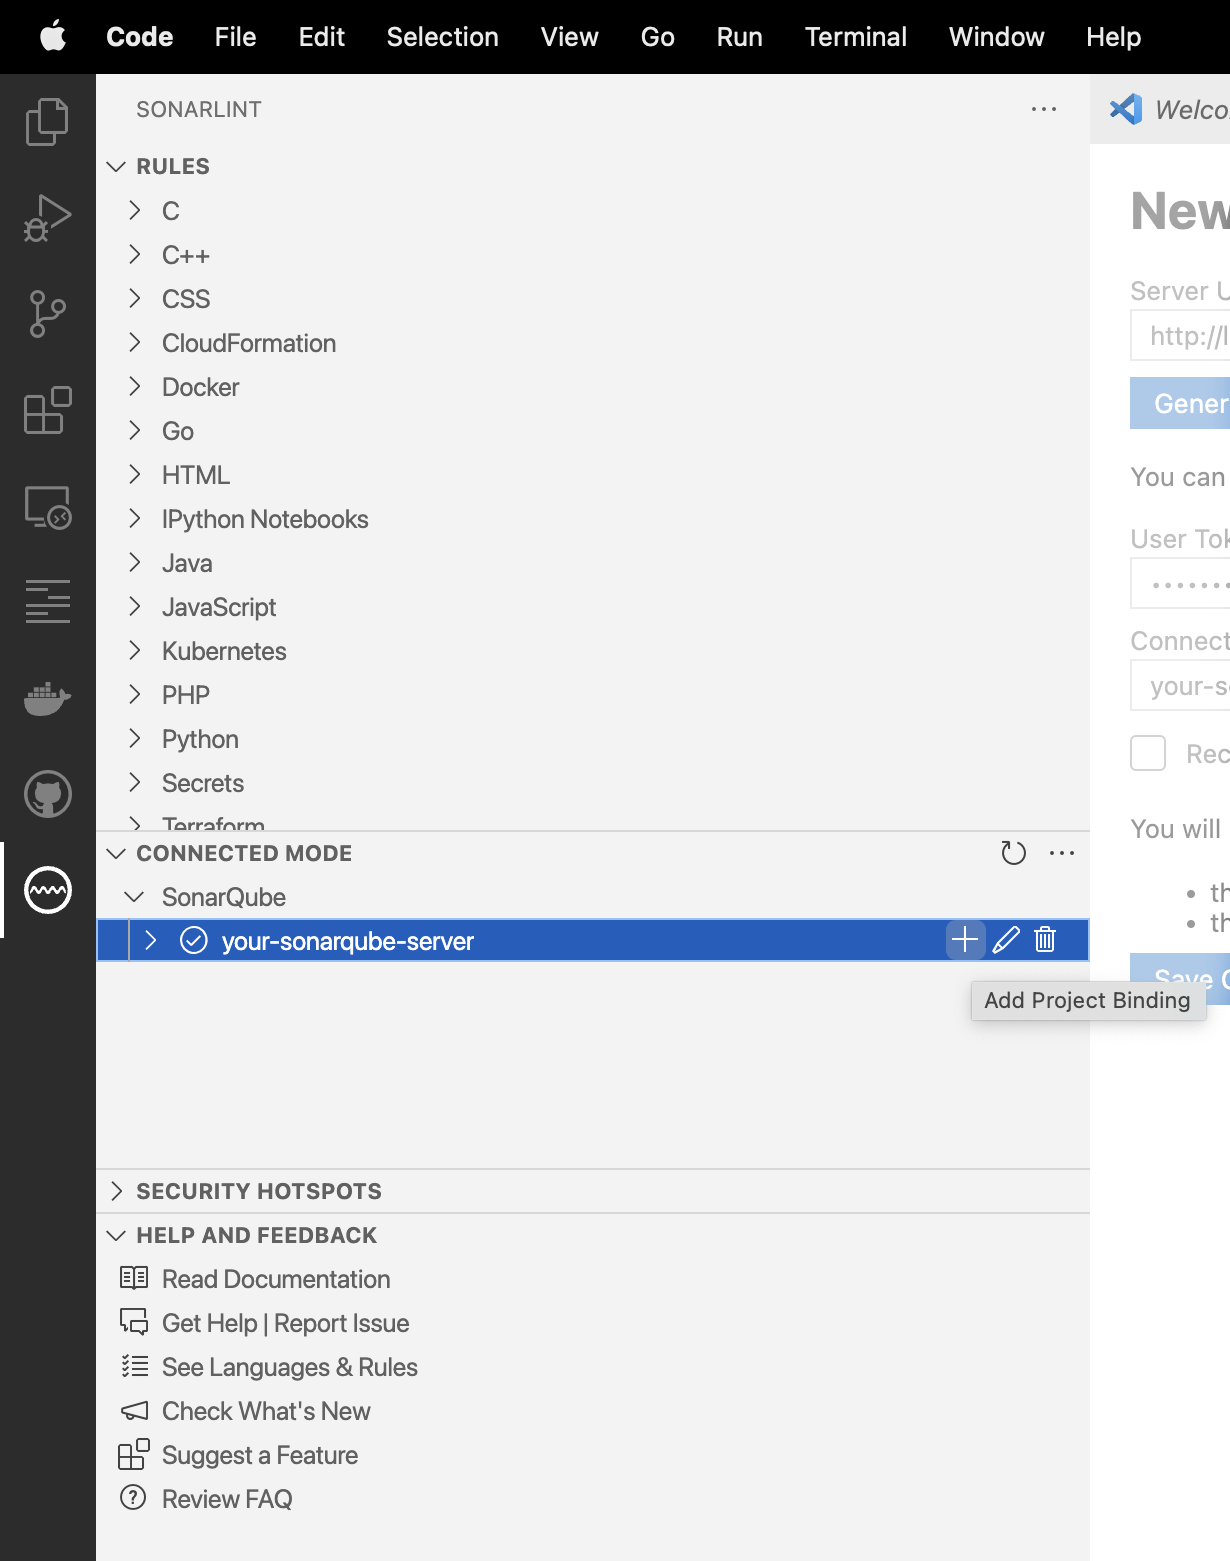This screenshot has height=1561, width=1230.
Task: Open the File menu
Action: point(235,37)
